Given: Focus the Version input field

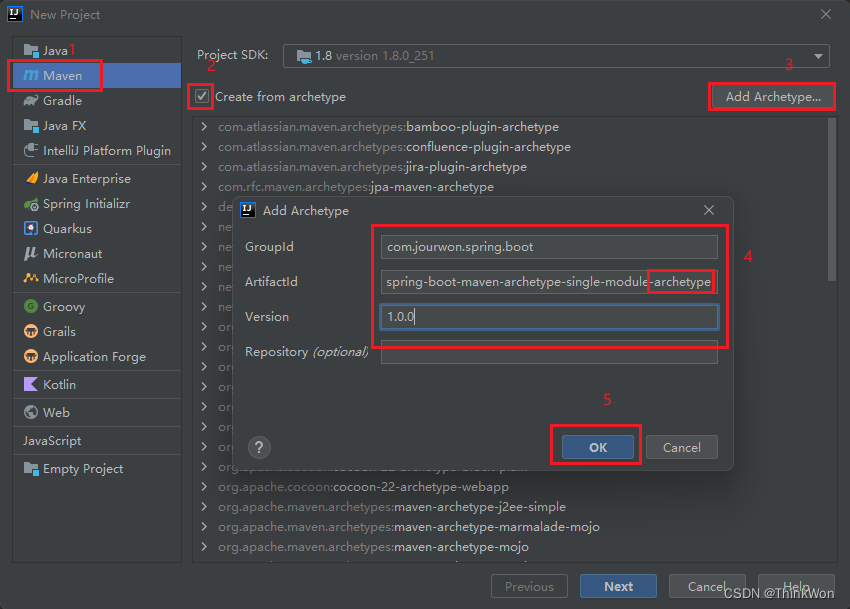Looking at the screenshot, I should click(549, 317).
